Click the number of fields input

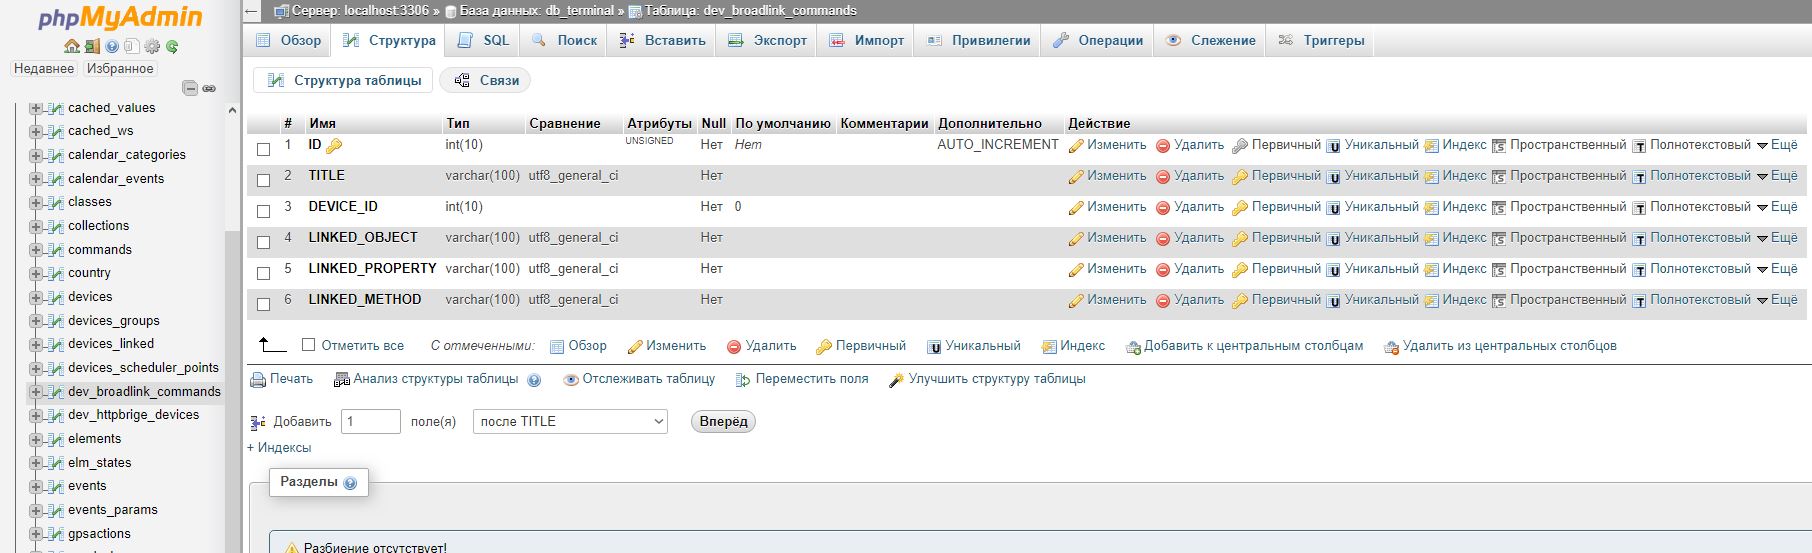click(371, 422)
